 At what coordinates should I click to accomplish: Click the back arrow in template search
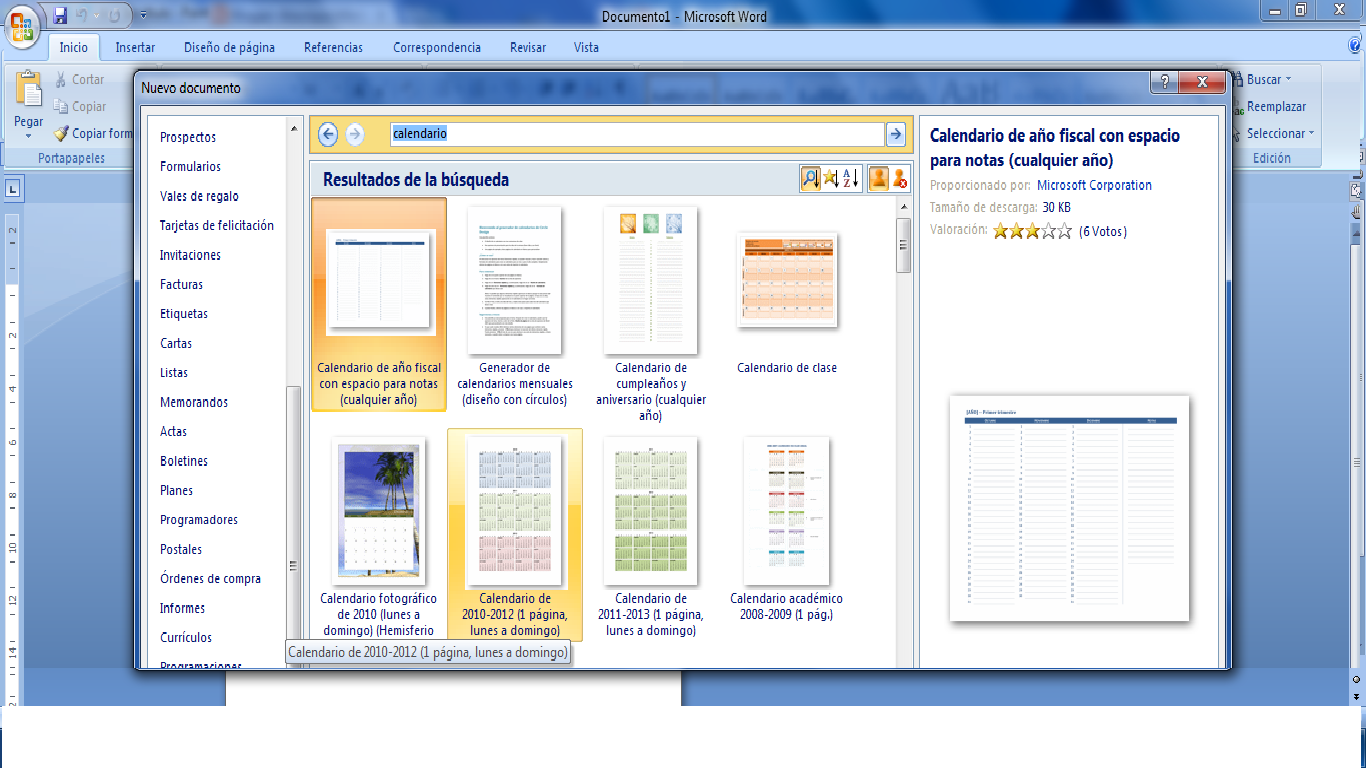(327, 134)
